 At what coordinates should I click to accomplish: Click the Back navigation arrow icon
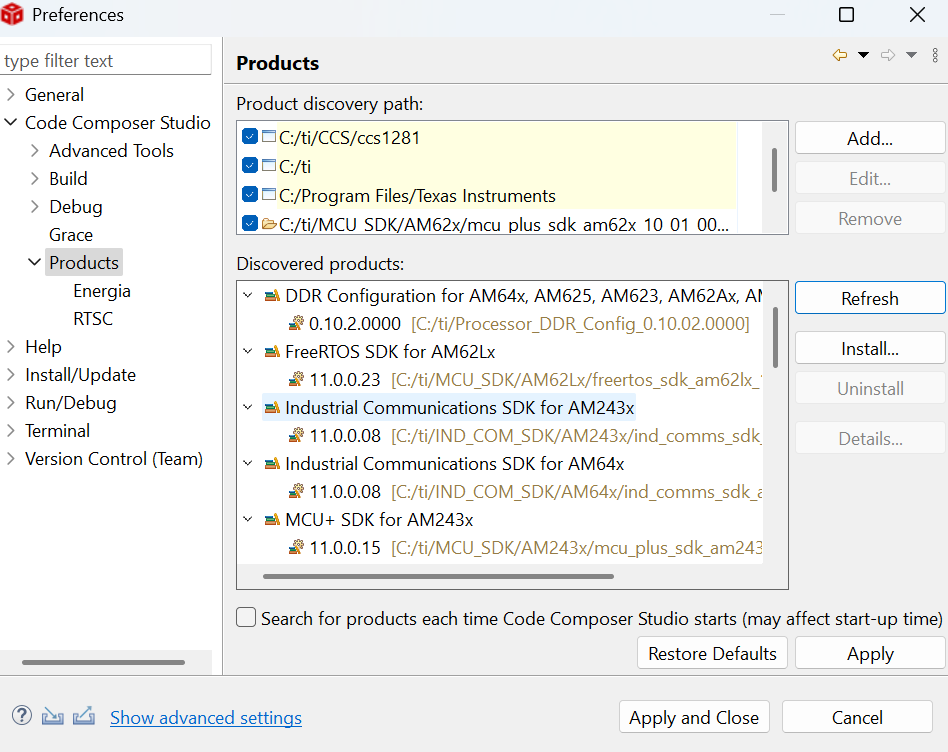(x=839, y=55)
